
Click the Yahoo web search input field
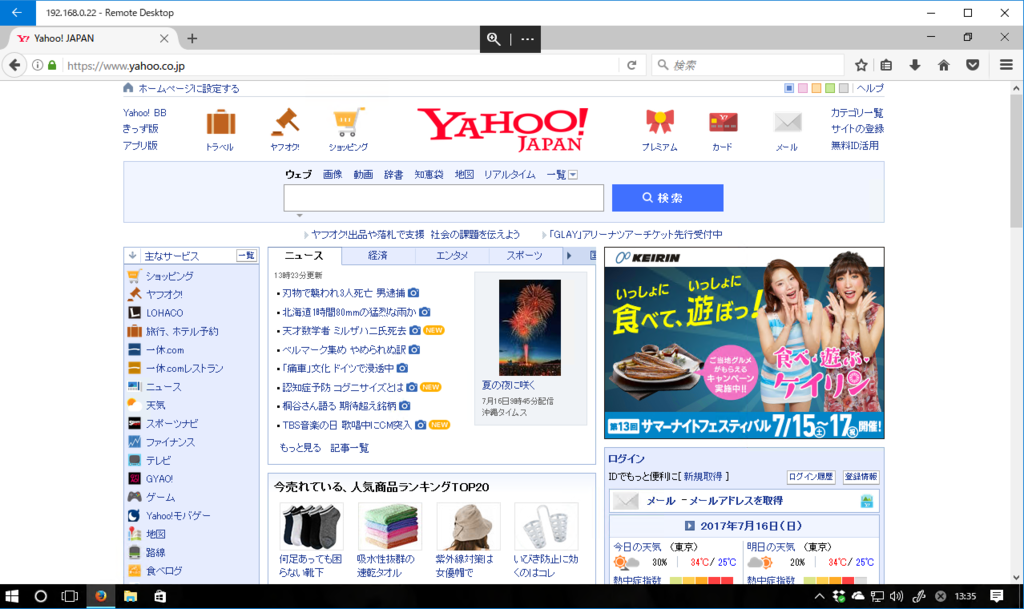point(443,198)
